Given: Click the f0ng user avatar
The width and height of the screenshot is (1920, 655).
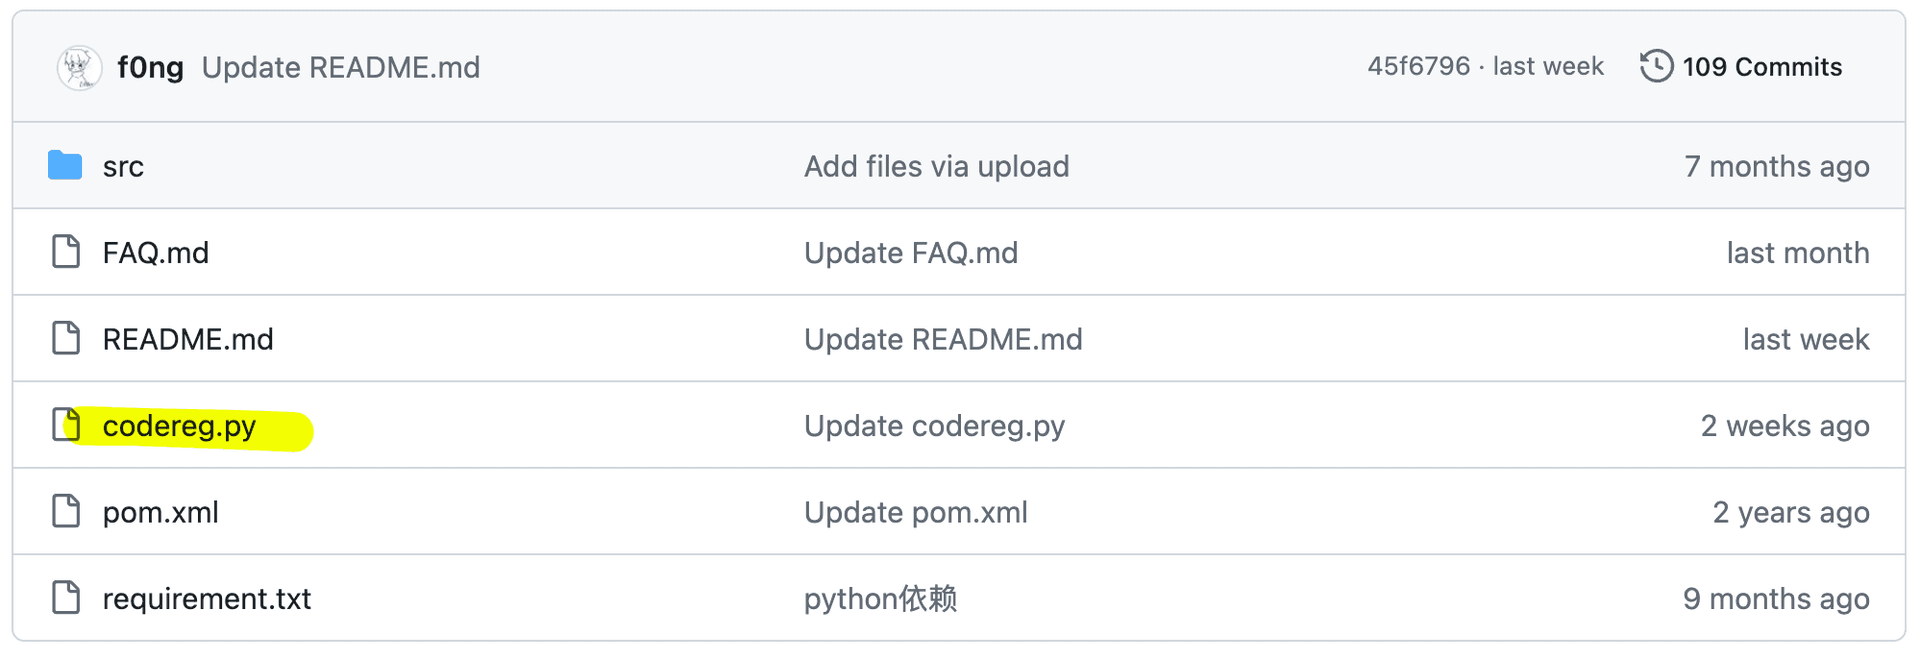Looking at the screenshot, I should (x=79, y=68).
